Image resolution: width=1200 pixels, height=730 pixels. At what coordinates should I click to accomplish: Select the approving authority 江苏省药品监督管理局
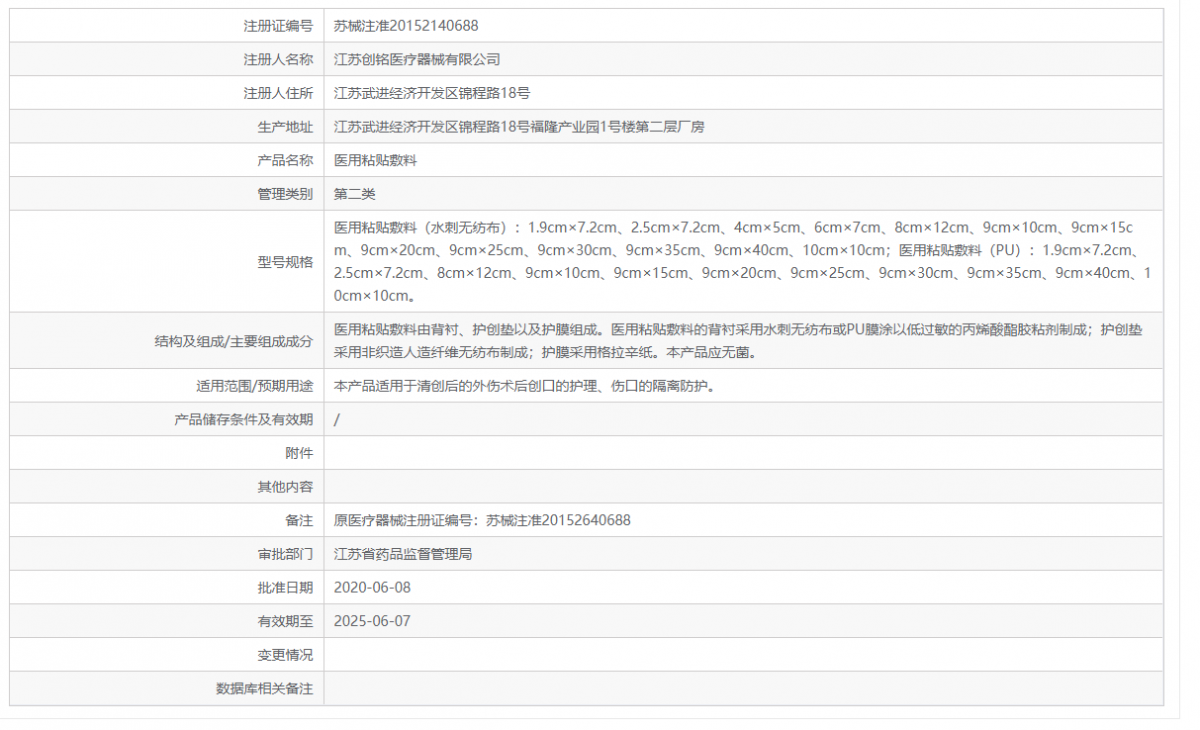point(403,554)
